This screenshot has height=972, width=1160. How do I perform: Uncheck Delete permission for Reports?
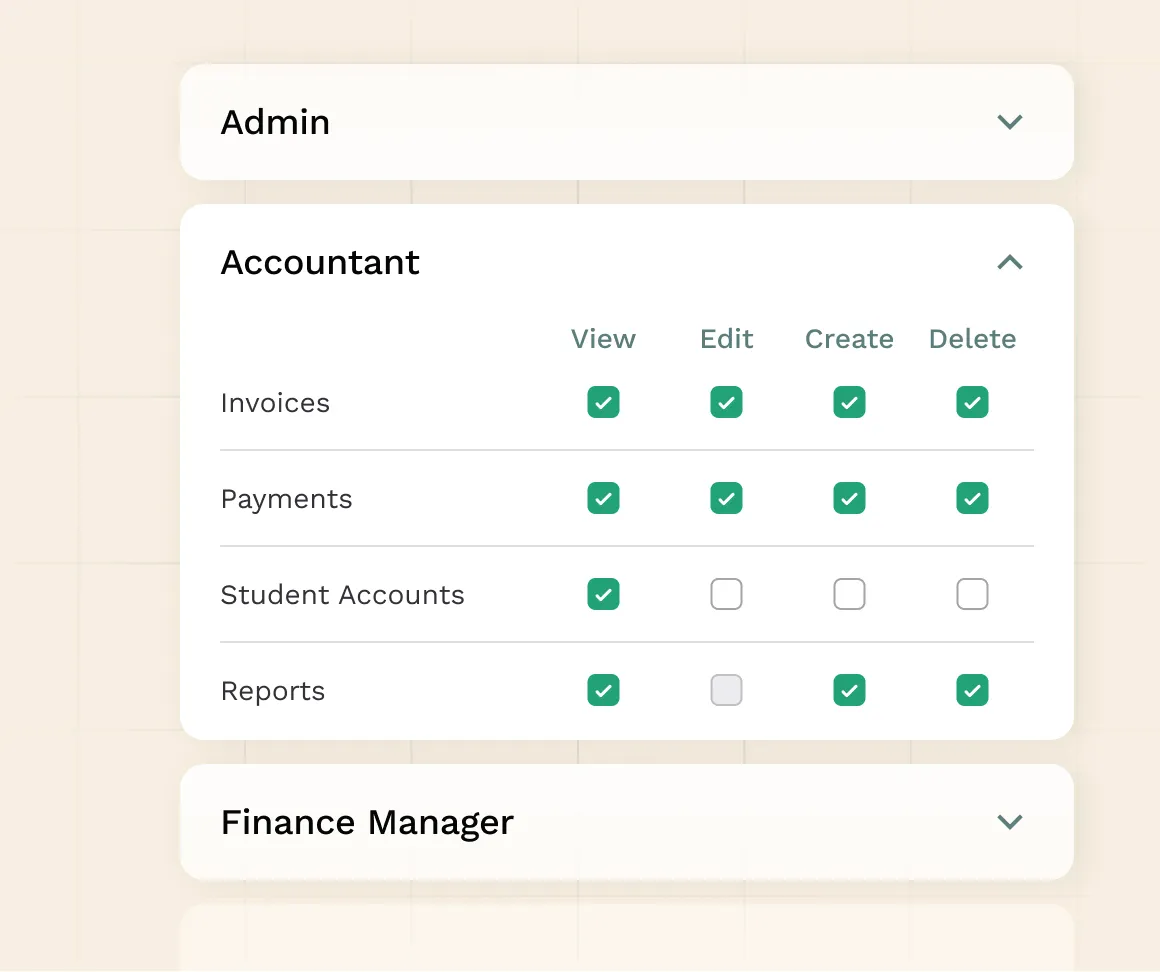click(972, 691)
